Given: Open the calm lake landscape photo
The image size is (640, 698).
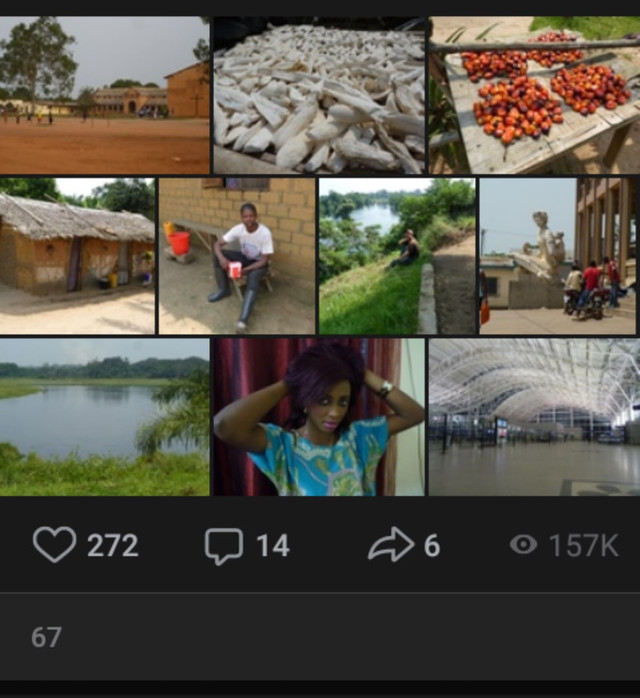Looking at the screenshot, I should [104, 416].
